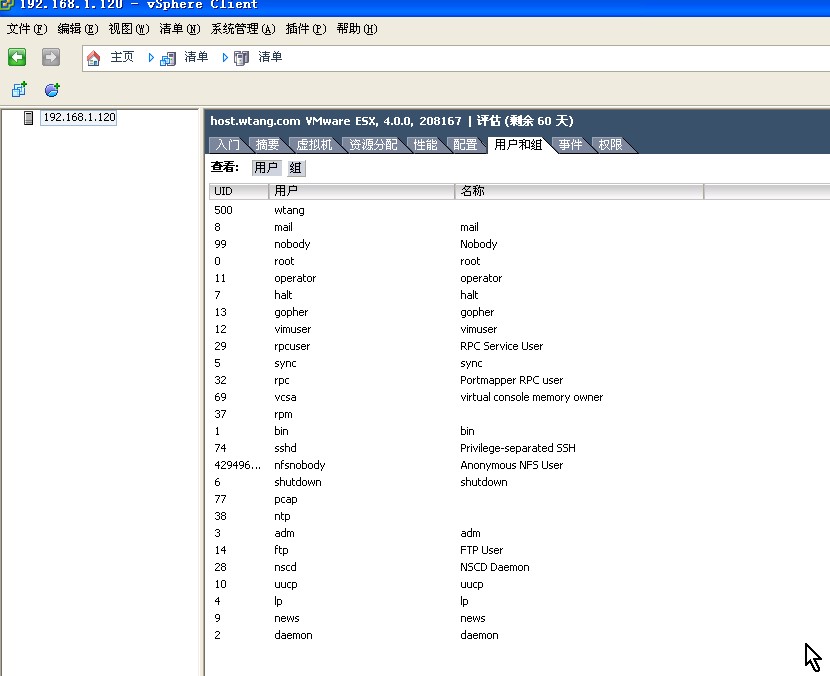Select the nscd user row
830x676 pixels.
pyautogui.click(x=519, y=567)
